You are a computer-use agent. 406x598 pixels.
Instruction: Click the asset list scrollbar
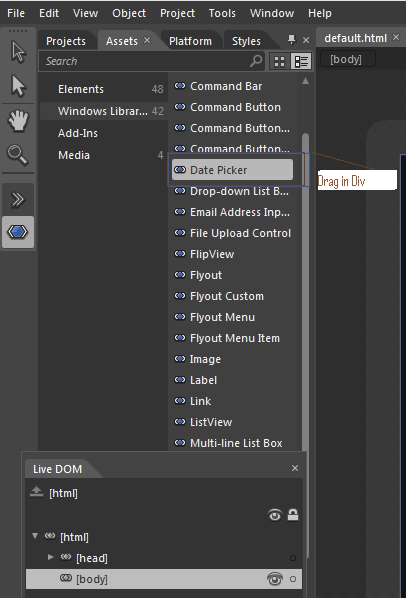305,290
